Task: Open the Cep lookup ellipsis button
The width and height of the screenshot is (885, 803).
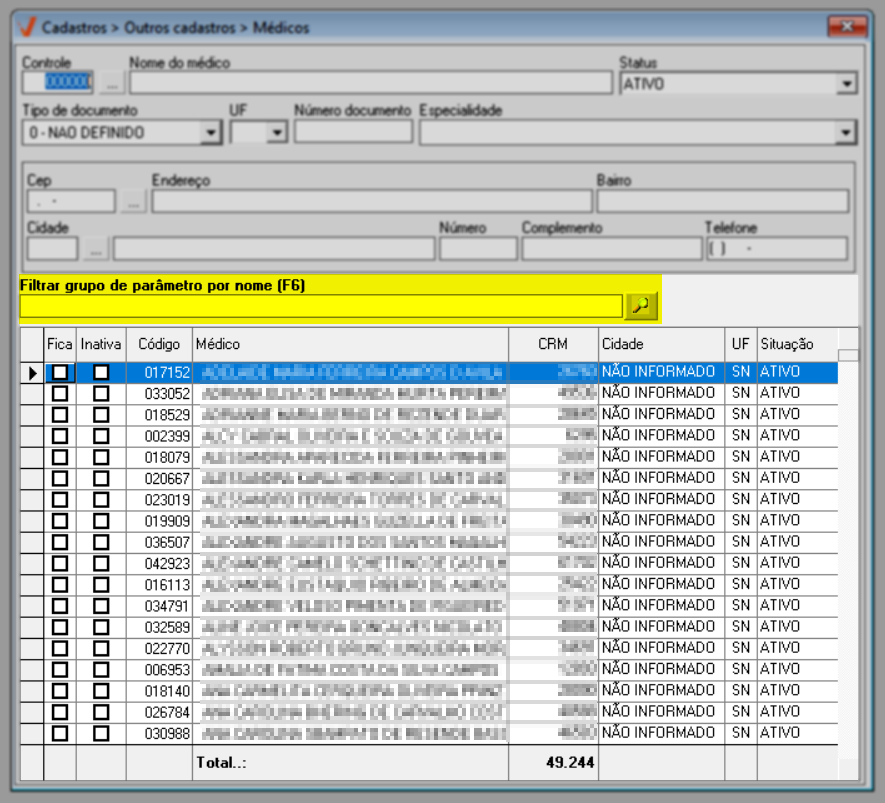Action: (x=133, y=202)
